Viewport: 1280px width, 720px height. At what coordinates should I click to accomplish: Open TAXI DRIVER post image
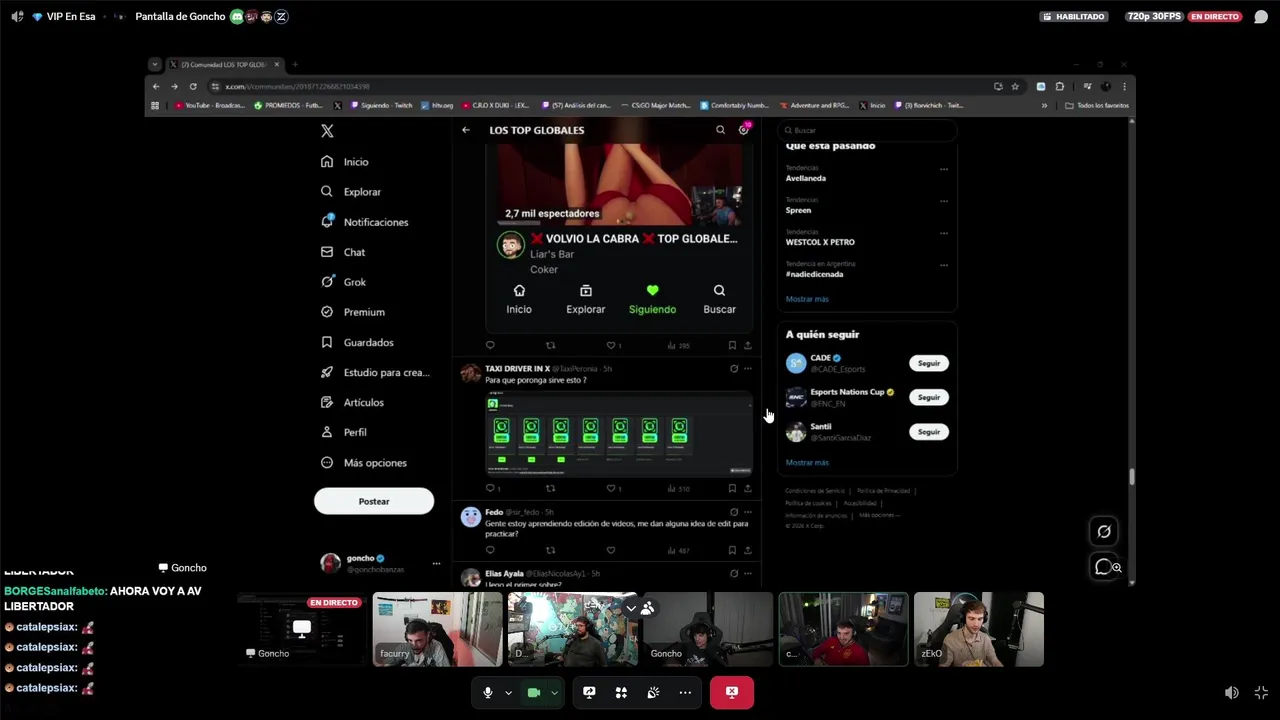point(619,434)
